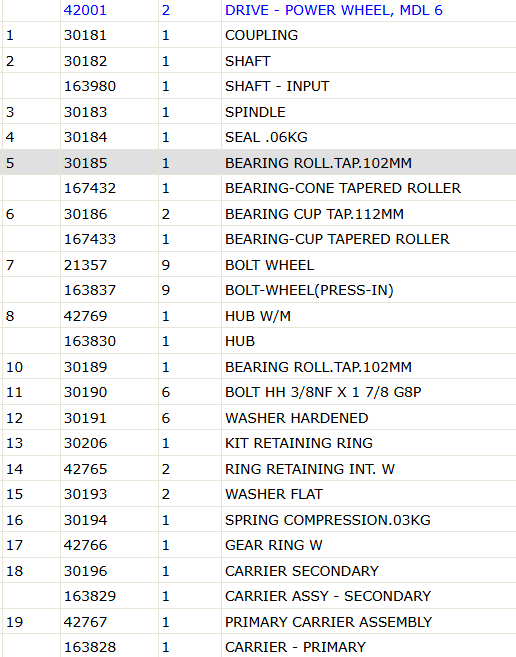The image size is (516, 657).
Task: Click the WASHER HARDENED description
Action: [x=296, y=418]
